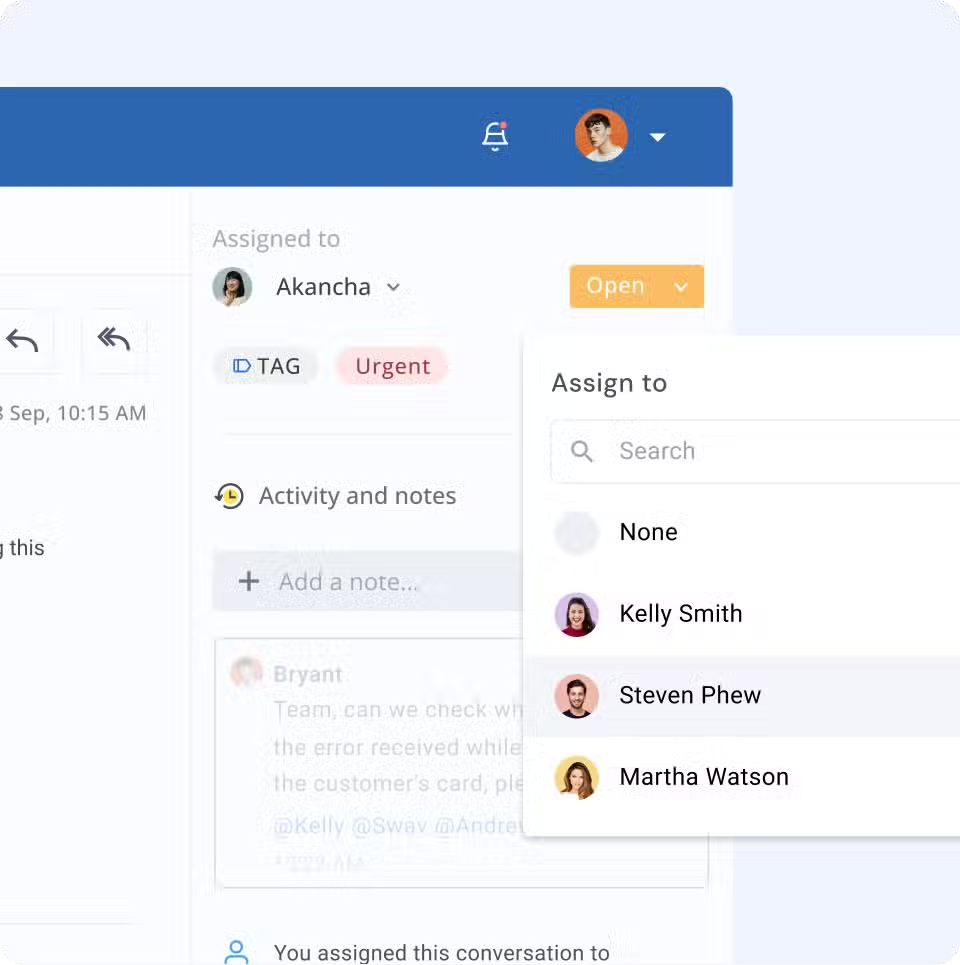Select Martha Watson from the assign list
This screenshot has width=960, height=965.
tap(704, 776)
